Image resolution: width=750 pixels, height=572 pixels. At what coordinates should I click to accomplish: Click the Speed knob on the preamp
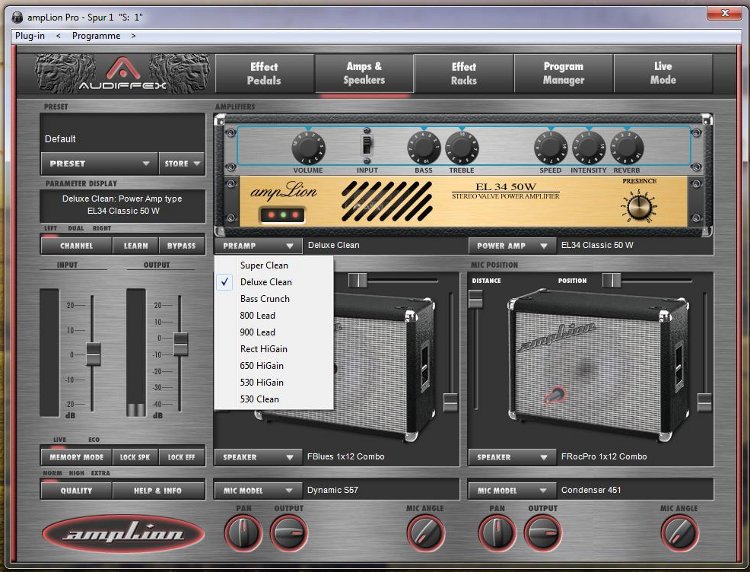(x=551, y=148)
